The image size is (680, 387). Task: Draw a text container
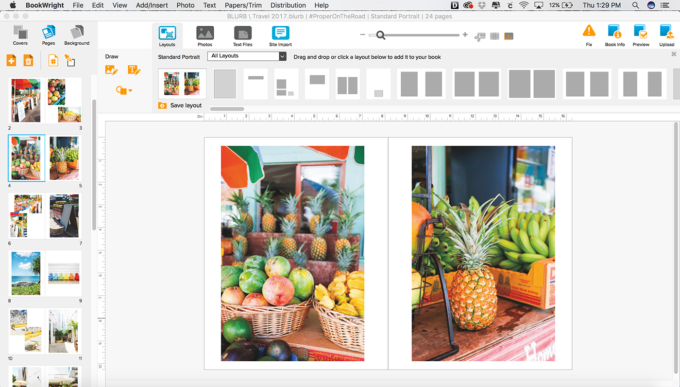134,70
